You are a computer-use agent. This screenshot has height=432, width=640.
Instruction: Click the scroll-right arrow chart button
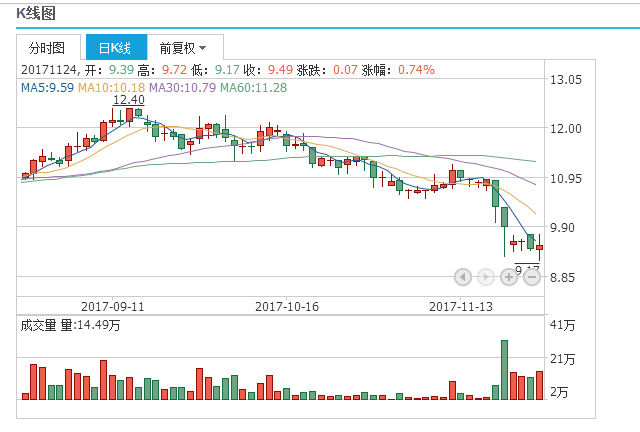tap(486, 277)
